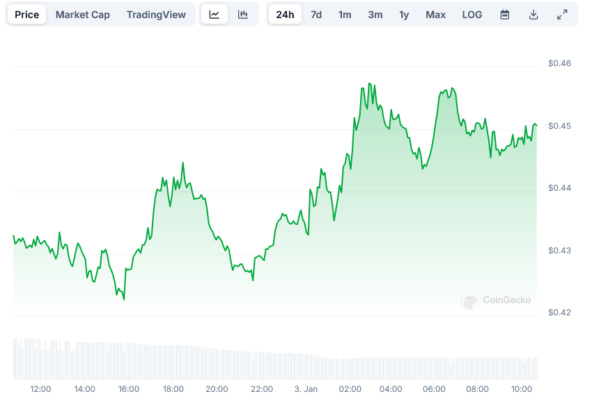The height and width of the screenshot is (410, 615).
Task: Switch to 1m time range
Action: pos(345,15)
